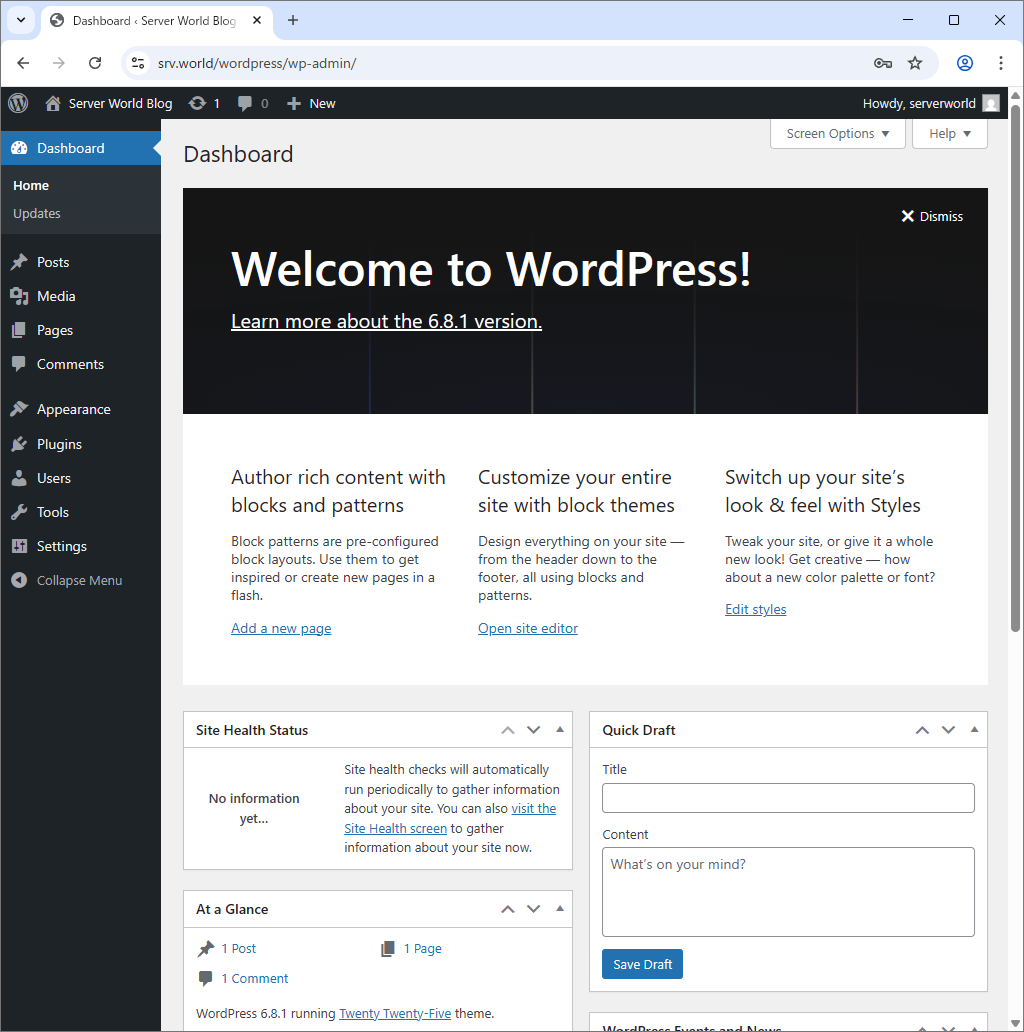Image resolution: width=1024 pixels, height=1032 pixels.
Task: Focus the Quick Draft Title field
Action: tap(788, 798)
